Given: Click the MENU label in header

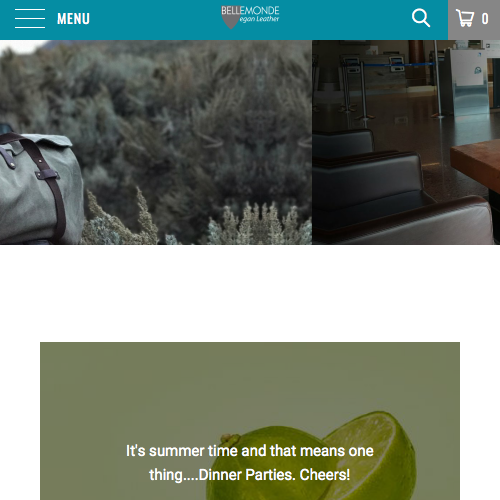Looking at the screenshot, I should click(x=73, y=19).
